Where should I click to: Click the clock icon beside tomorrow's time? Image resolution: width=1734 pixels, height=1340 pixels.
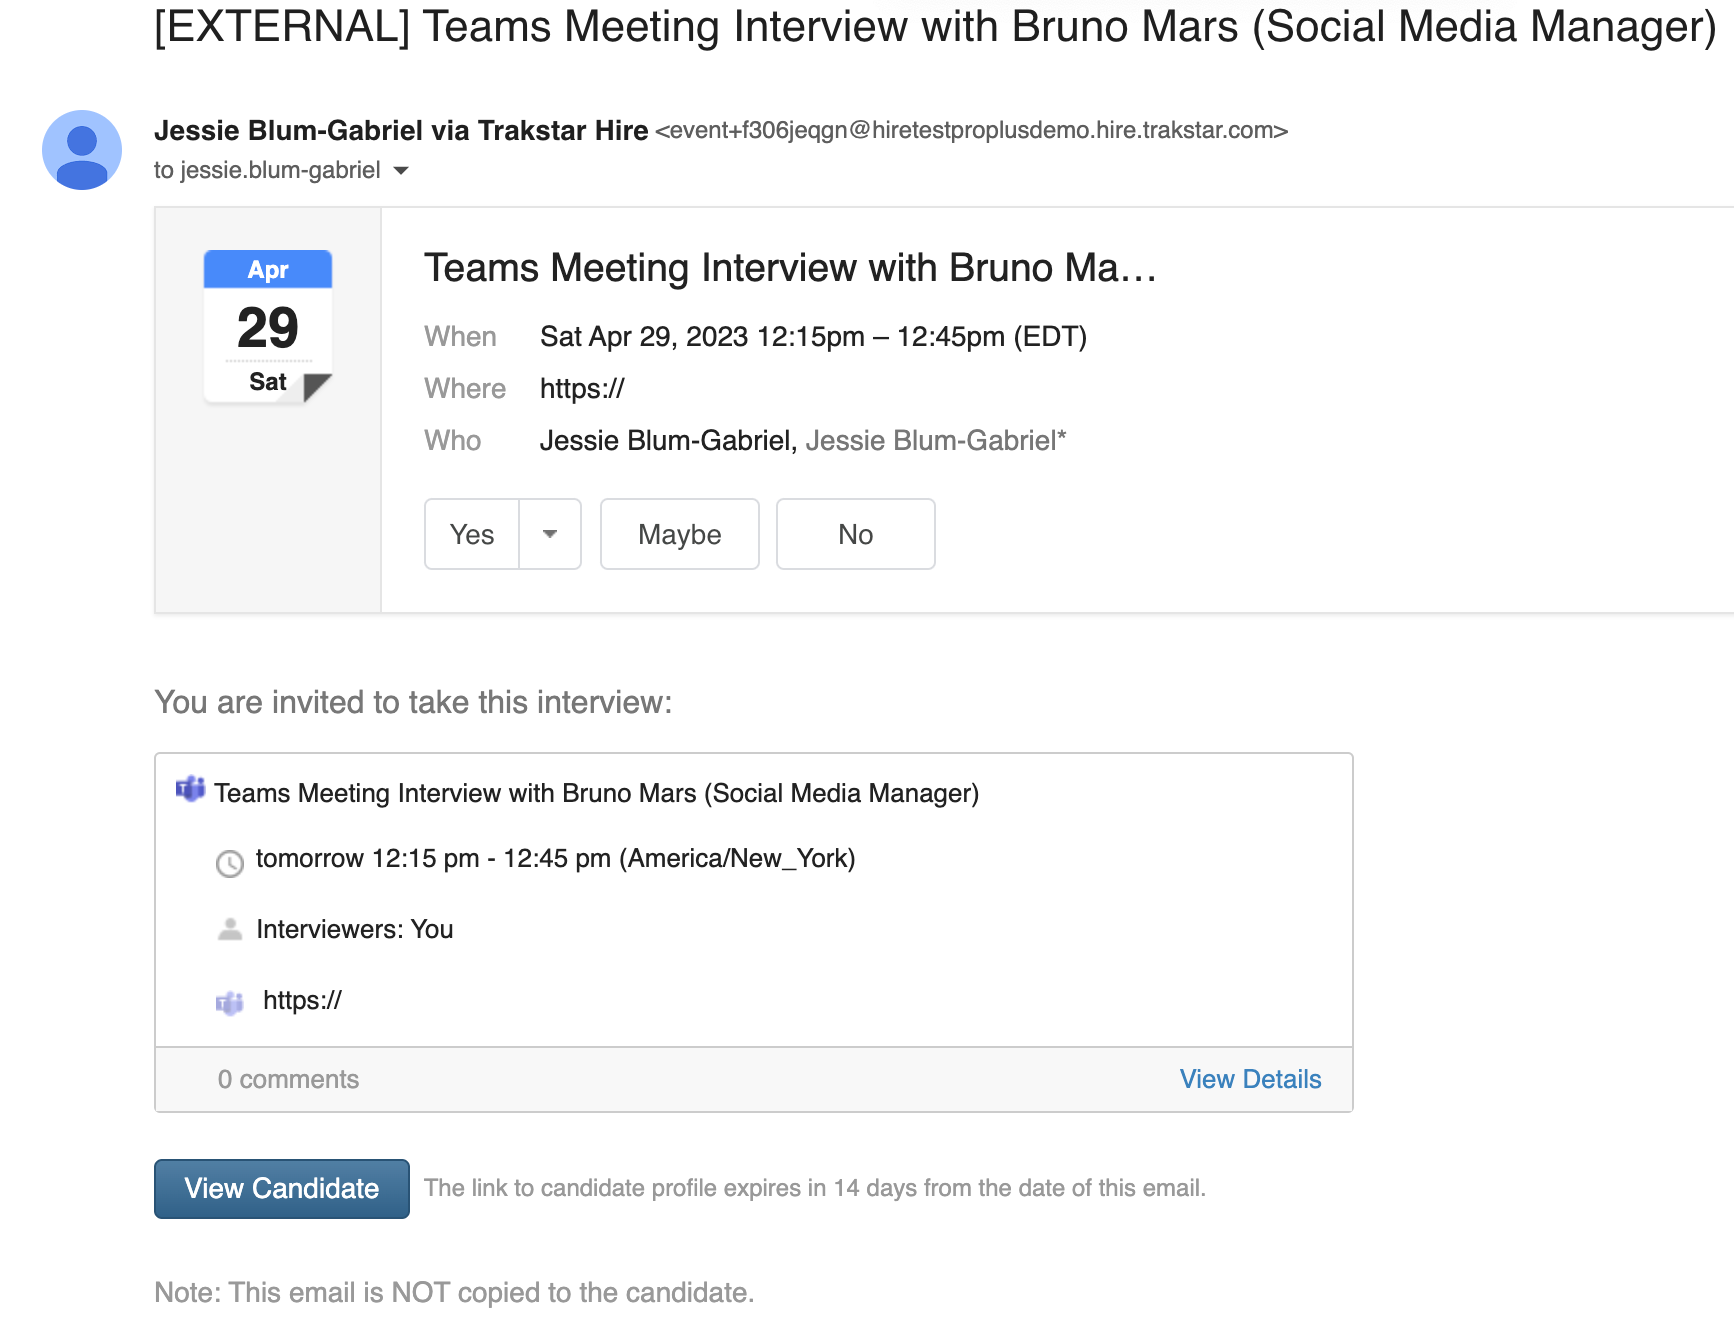pos(230,863)
